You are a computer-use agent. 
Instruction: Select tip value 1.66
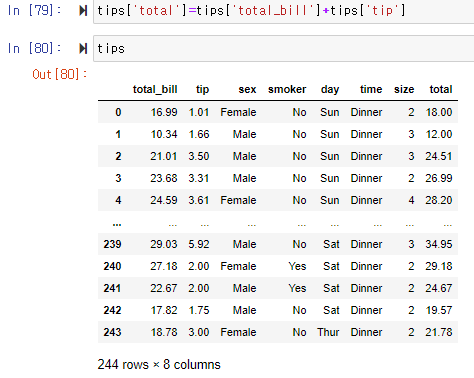[x=199, y=134]
